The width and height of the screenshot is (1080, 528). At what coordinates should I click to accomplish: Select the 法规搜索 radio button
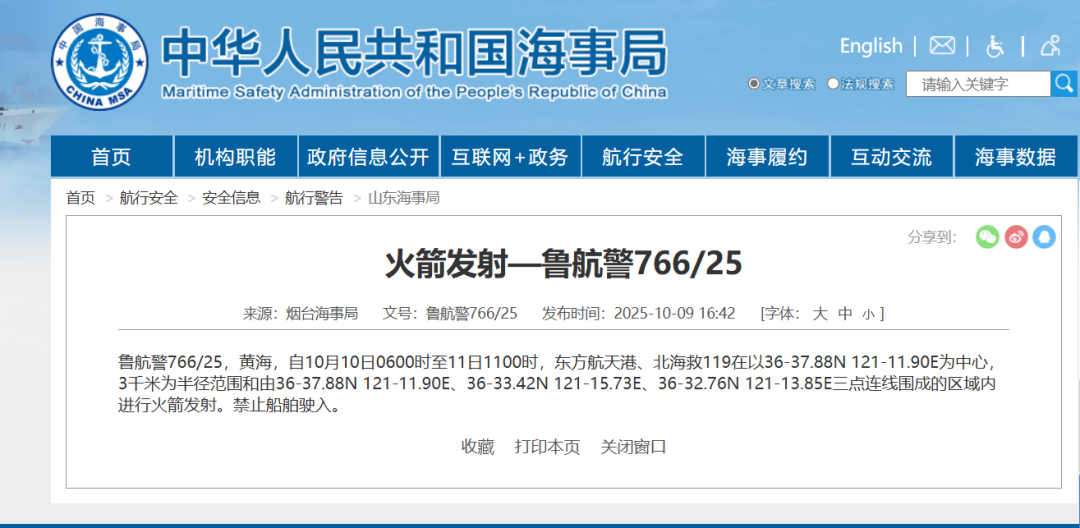point(833,84)
